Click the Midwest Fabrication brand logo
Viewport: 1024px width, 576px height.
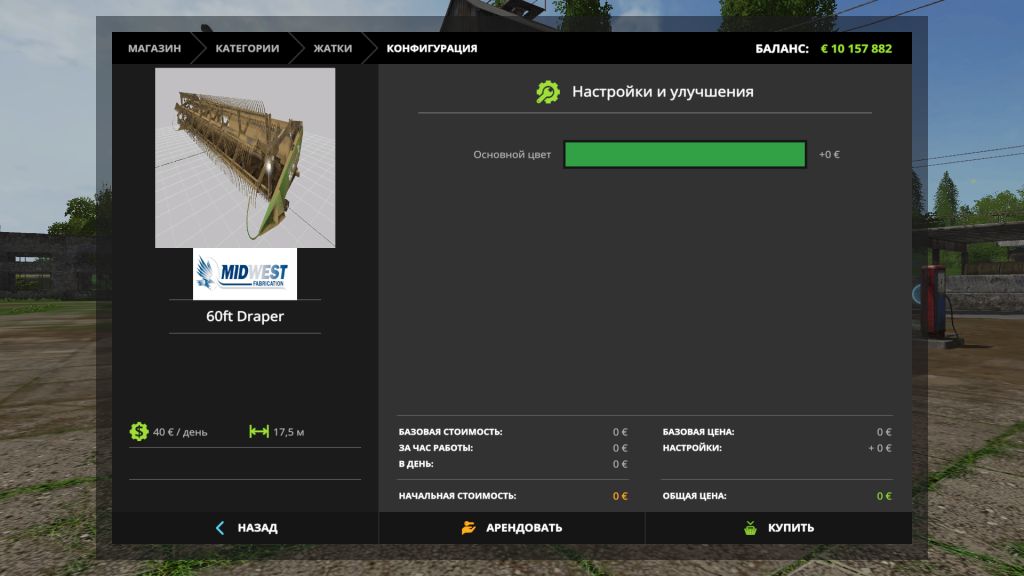[x=245, y=273]
